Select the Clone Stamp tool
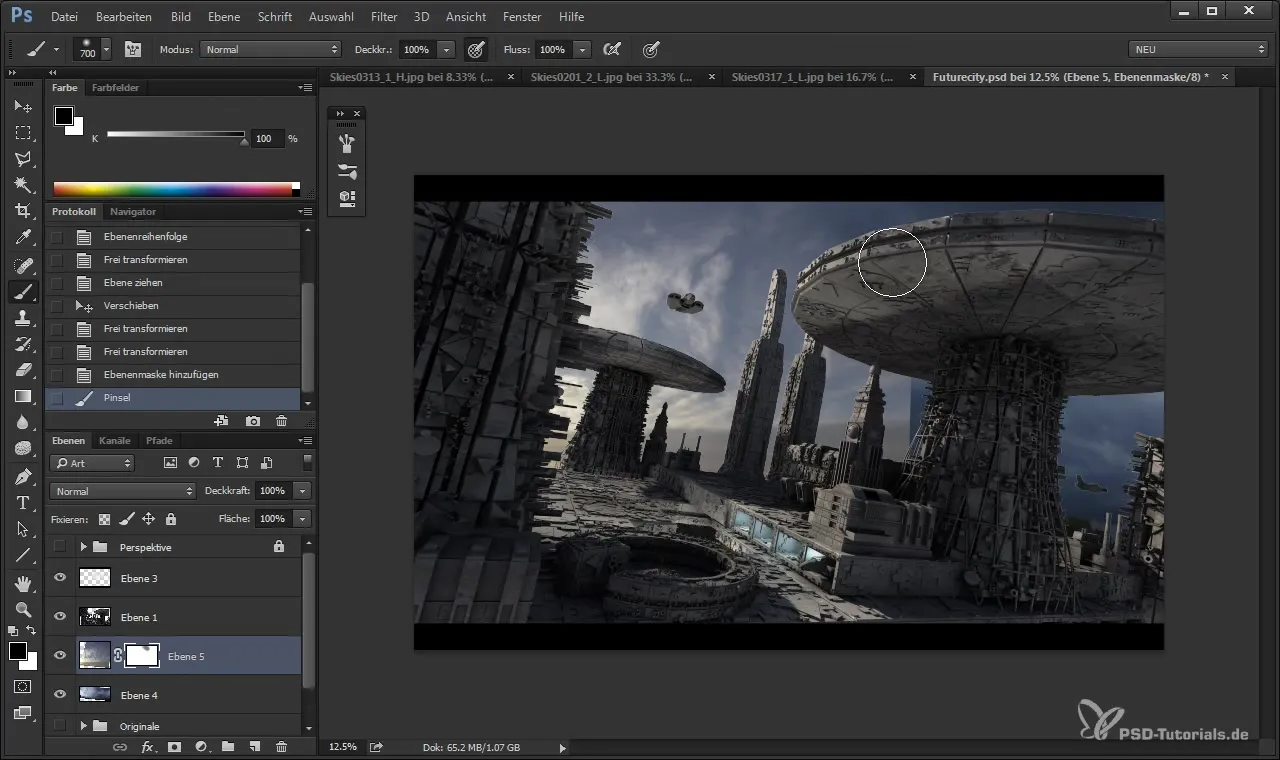1280x760 pixels. [23, 318]
